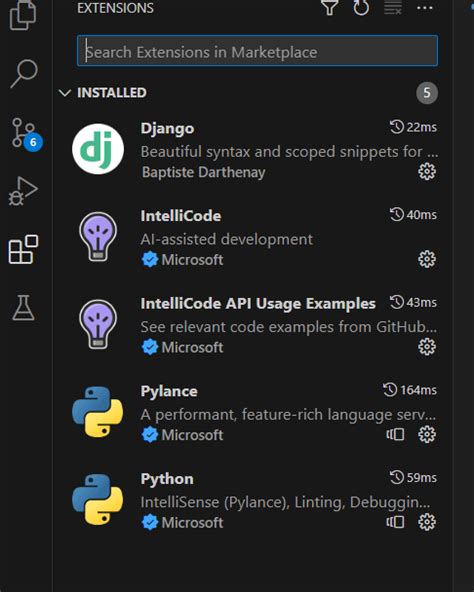
Task: Click the filter extensions funnel icon
Action: [x=329, y=8]
